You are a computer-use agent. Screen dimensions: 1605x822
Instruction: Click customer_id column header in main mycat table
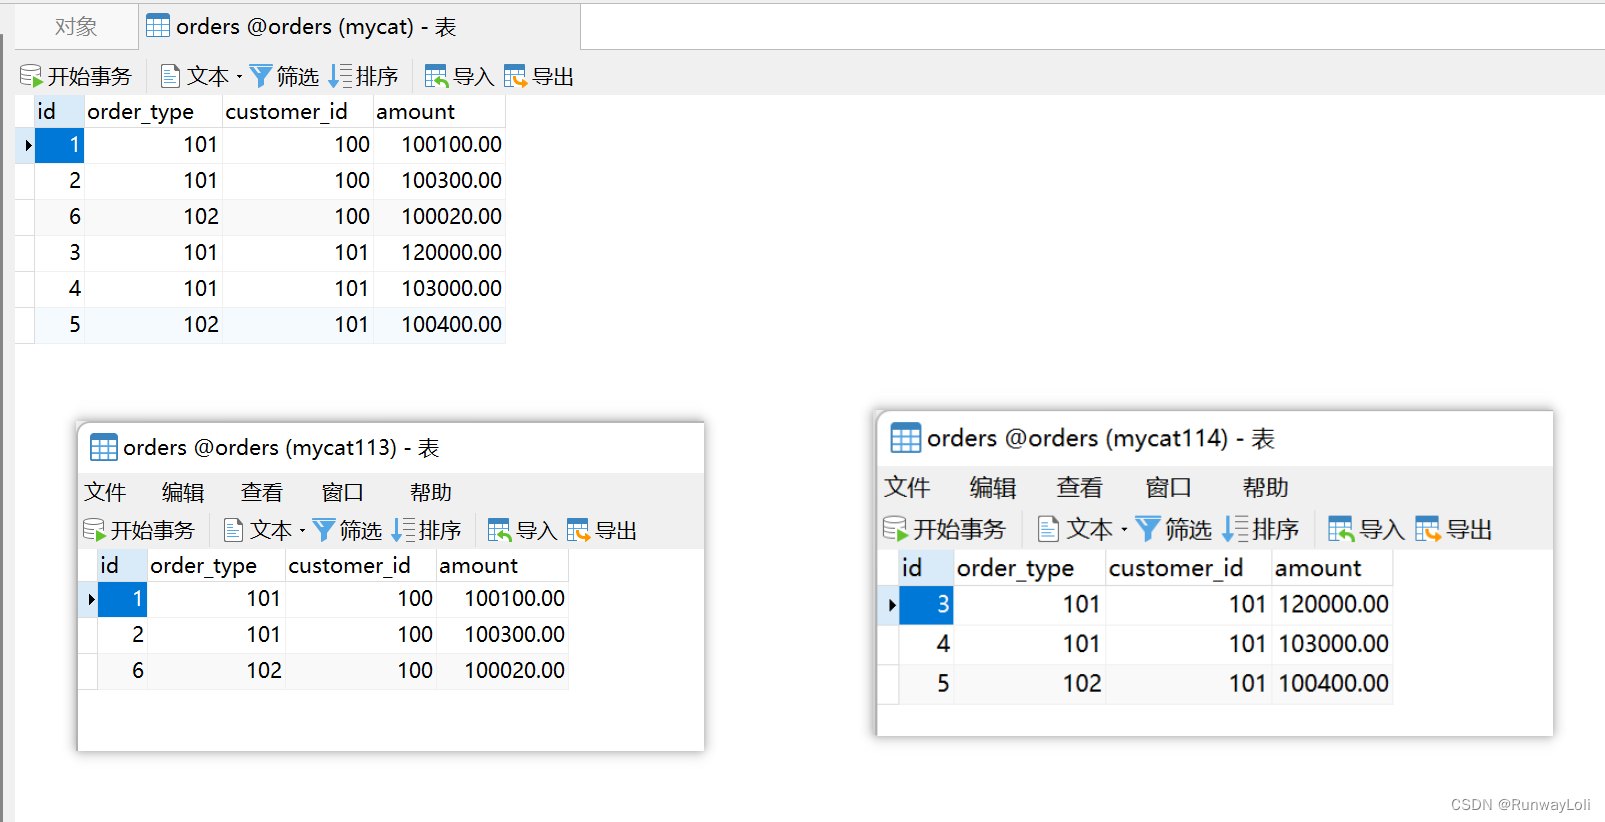[298, 111]
